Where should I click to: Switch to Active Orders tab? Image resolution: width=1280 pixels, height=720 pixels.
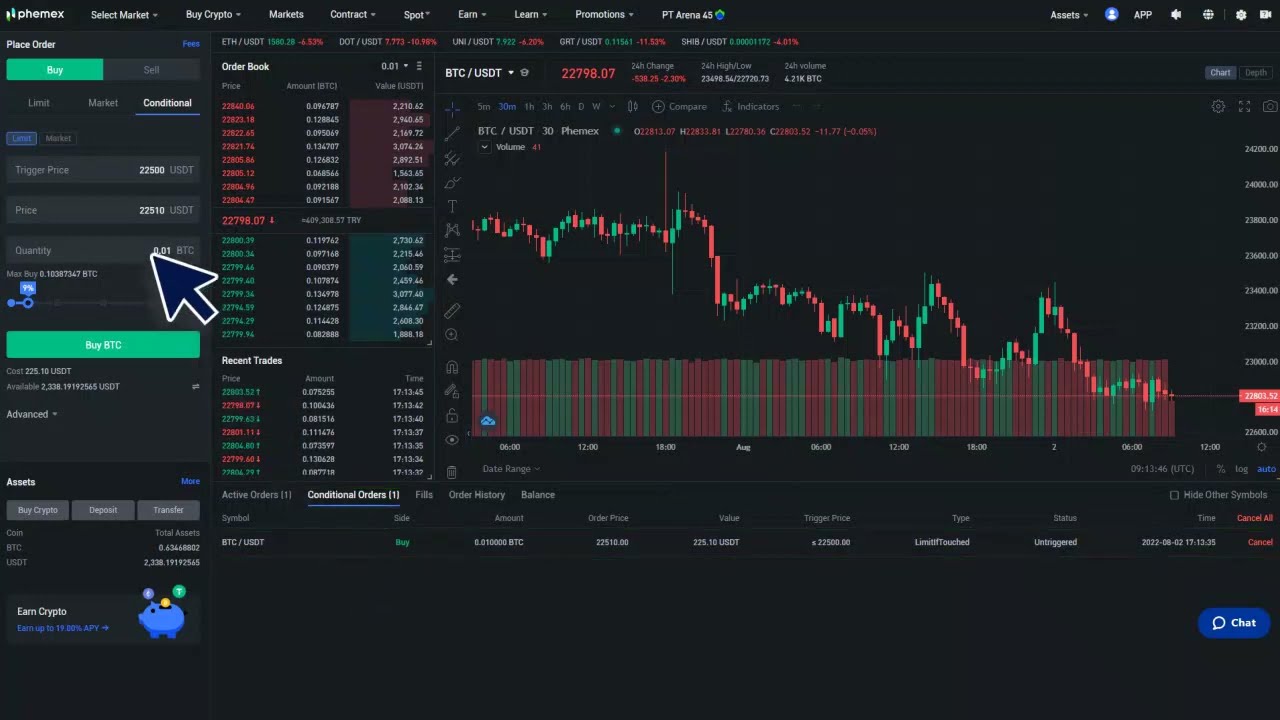(257, 495)
